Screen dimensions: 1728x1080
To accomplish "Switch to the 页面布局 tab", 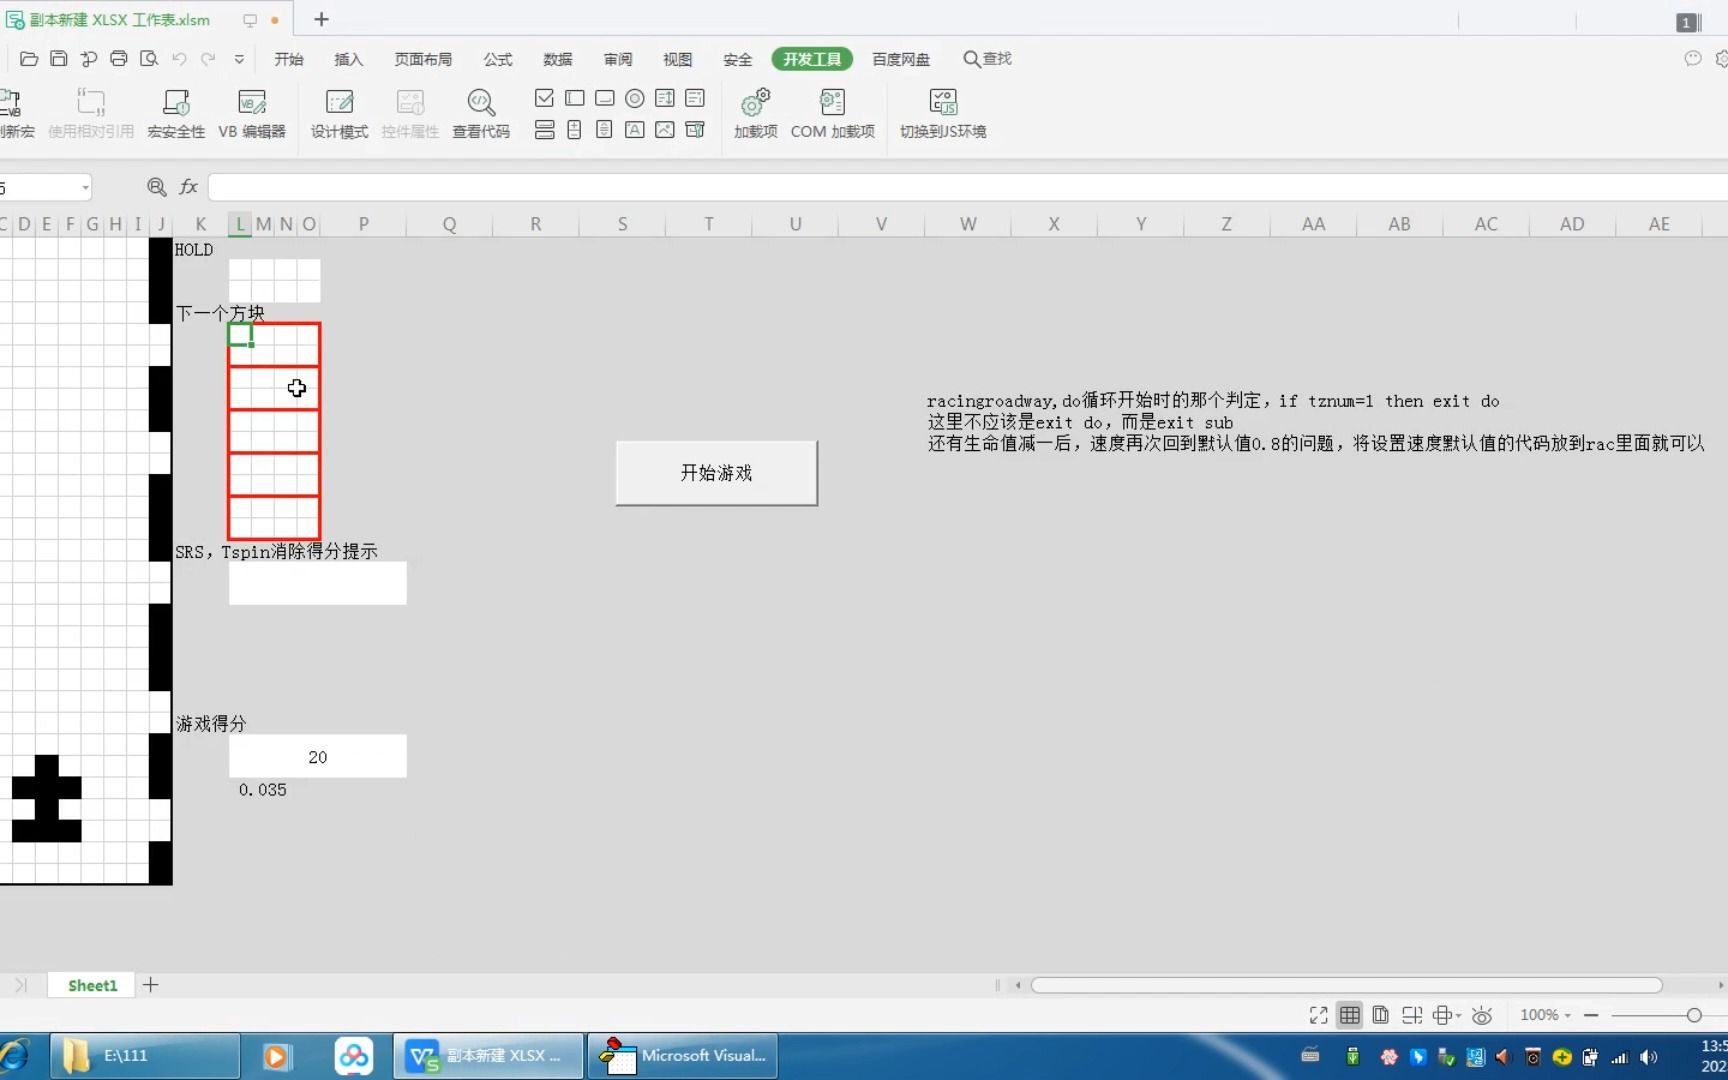I will (423, 59).
